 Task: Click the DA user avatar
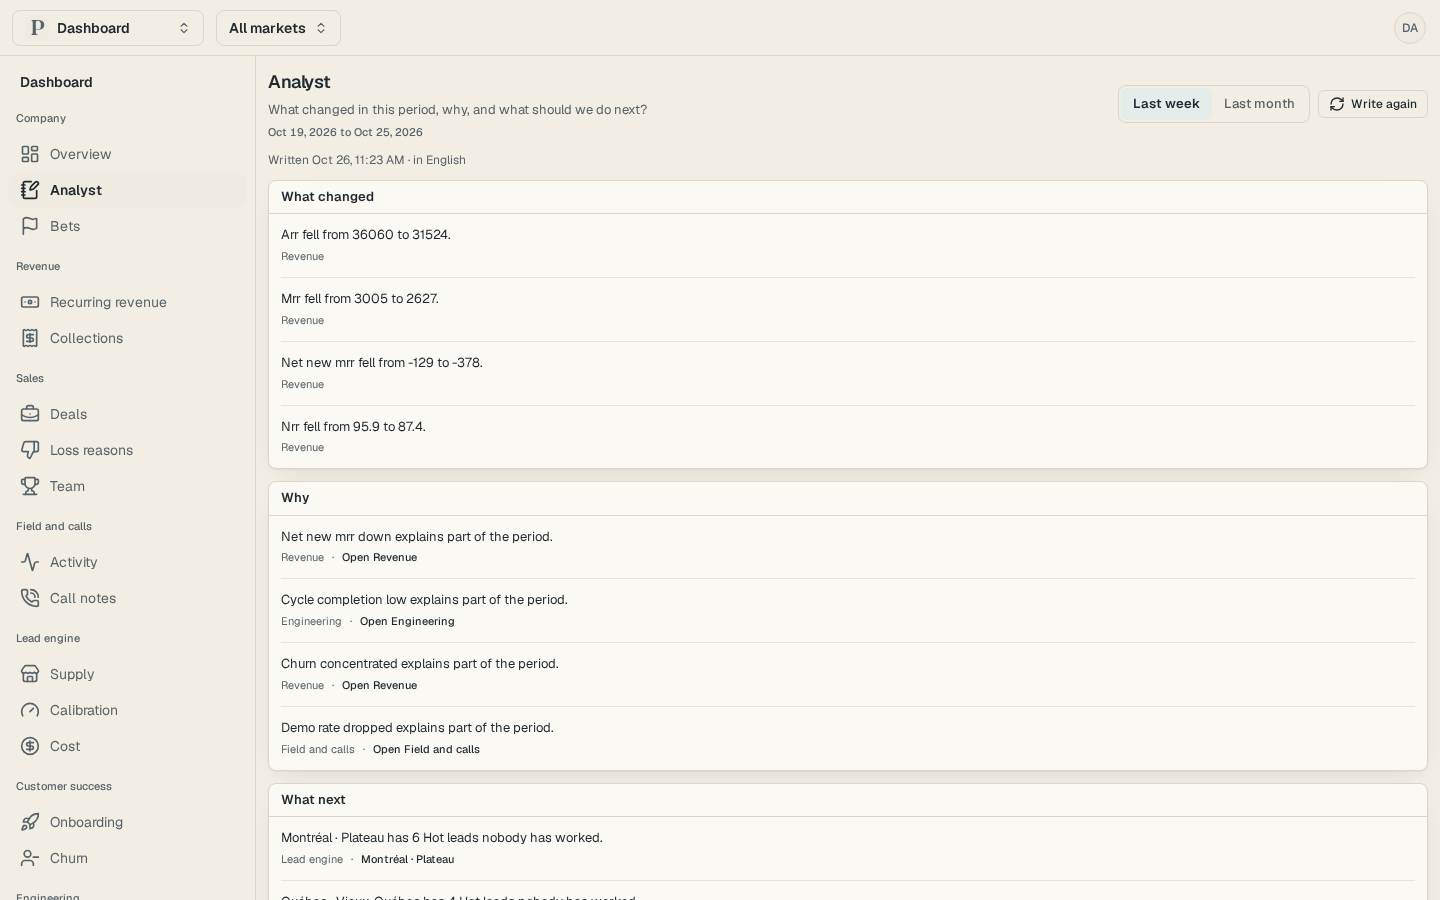coord(1410,28)
